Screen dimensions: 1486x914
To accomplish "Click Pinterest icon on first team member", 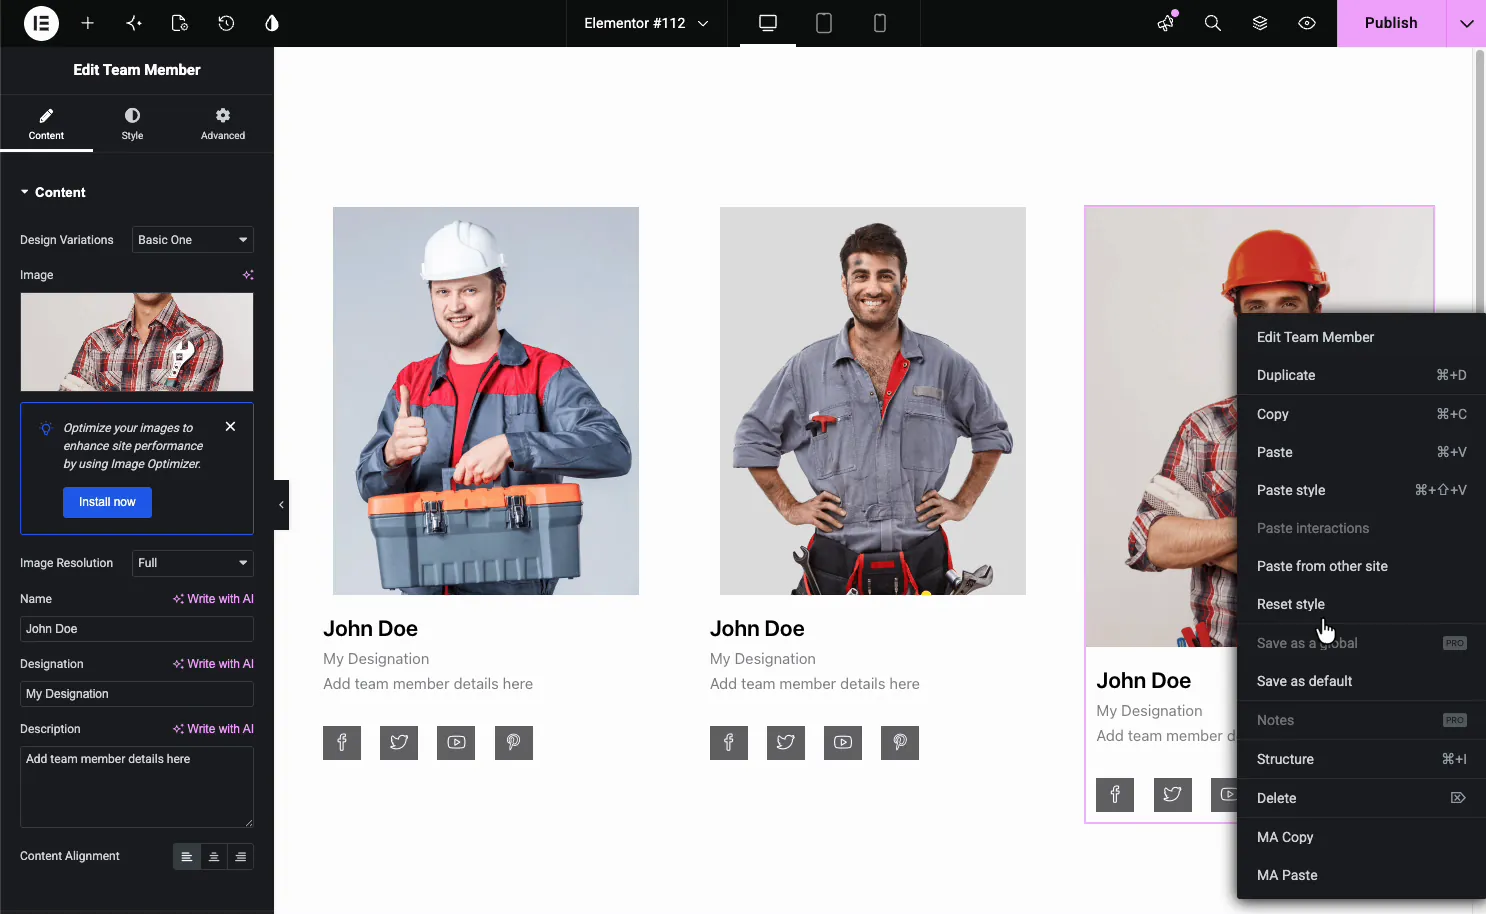I will point(514,743).
